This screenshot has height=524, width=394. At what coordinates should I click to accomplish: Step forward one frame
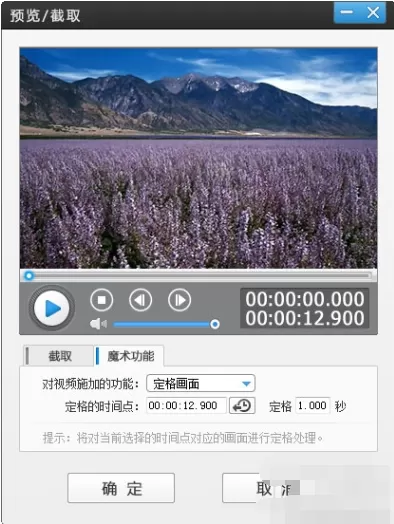(179, 300)
